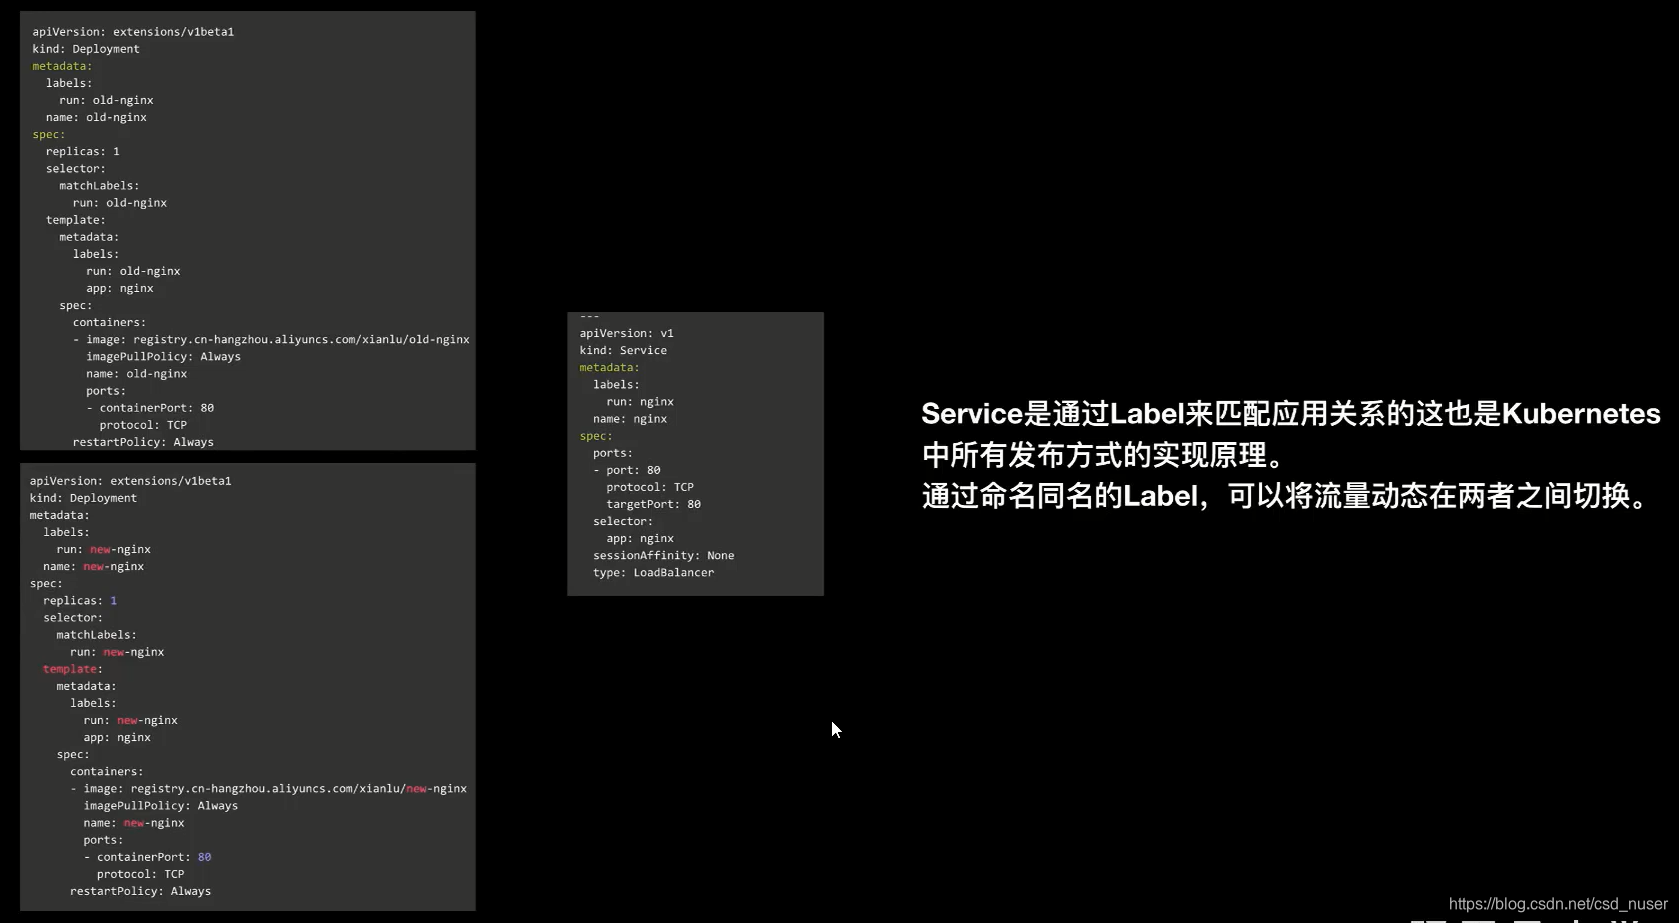
Task: Click 'restartPolicy: Always' in the new-nginx block
Action: tap(140, 891)
